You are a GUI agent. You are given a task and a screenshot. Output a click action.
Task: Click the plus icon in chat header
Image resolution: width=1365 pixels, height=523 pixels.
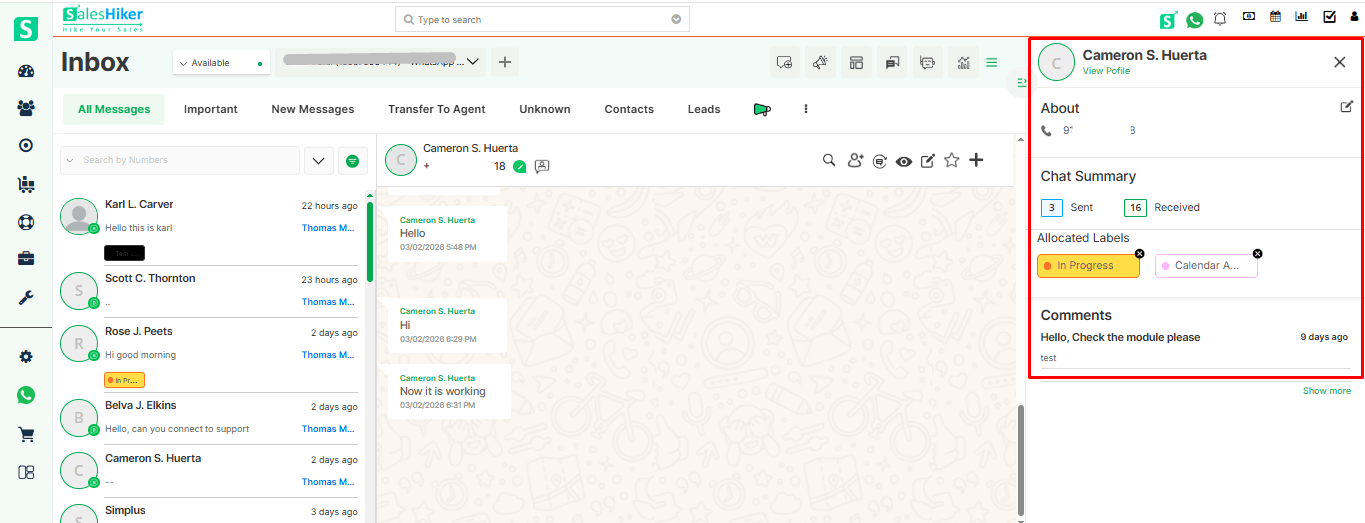[977, 160]
